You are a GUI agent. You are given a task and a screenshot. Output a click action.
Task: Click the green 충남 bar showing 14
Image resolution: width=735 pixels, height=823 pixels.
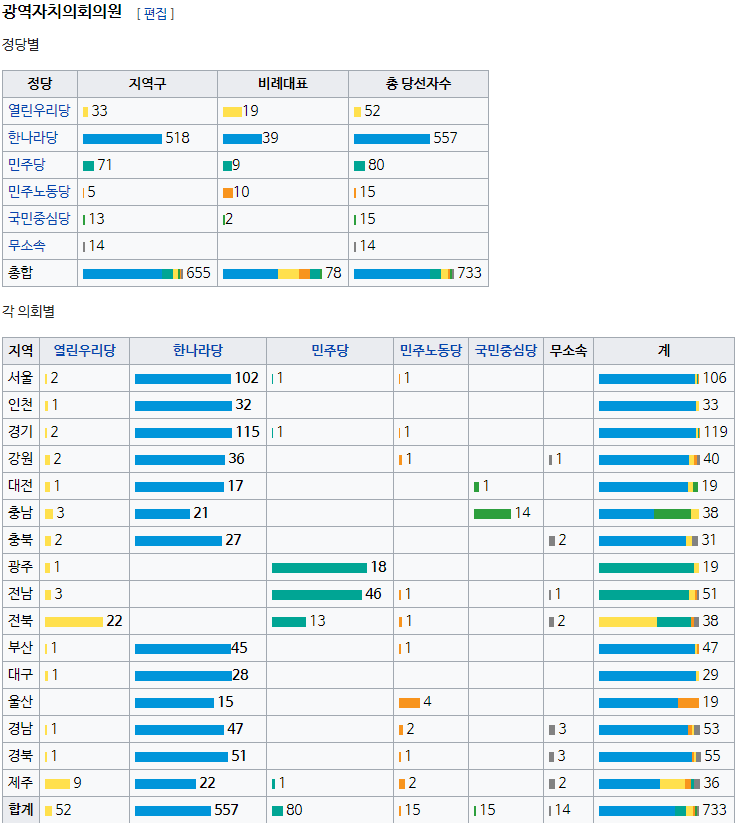coord(492,513)
